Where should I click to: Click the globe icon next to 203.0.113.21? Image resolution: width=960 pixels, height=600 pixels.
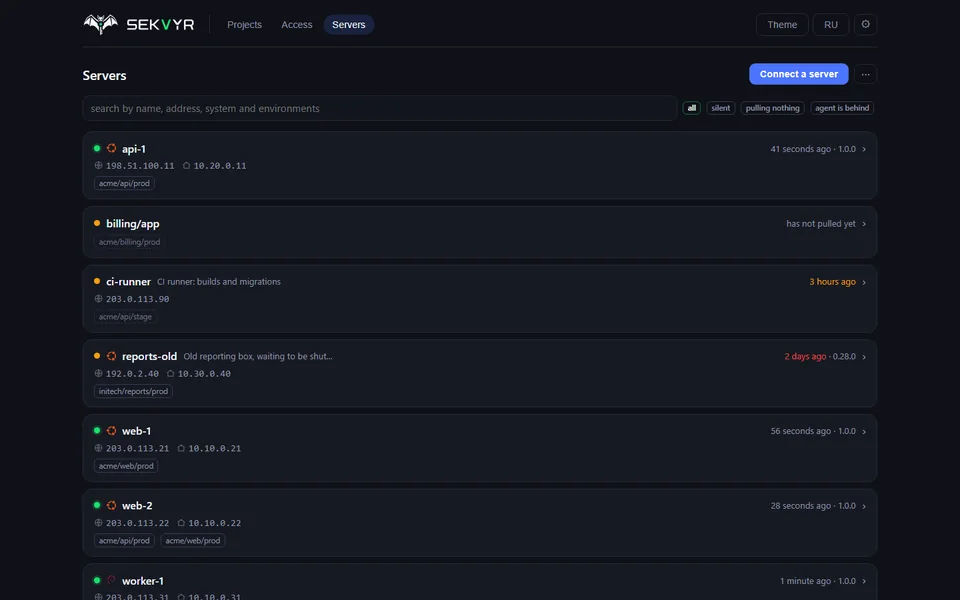[x=98, y=448]
